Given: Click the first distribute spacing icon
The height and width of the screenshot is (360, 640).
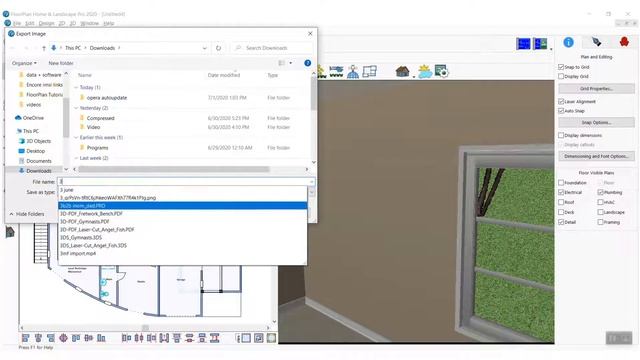Looking at the screenshot, I should tap(127, 338).
